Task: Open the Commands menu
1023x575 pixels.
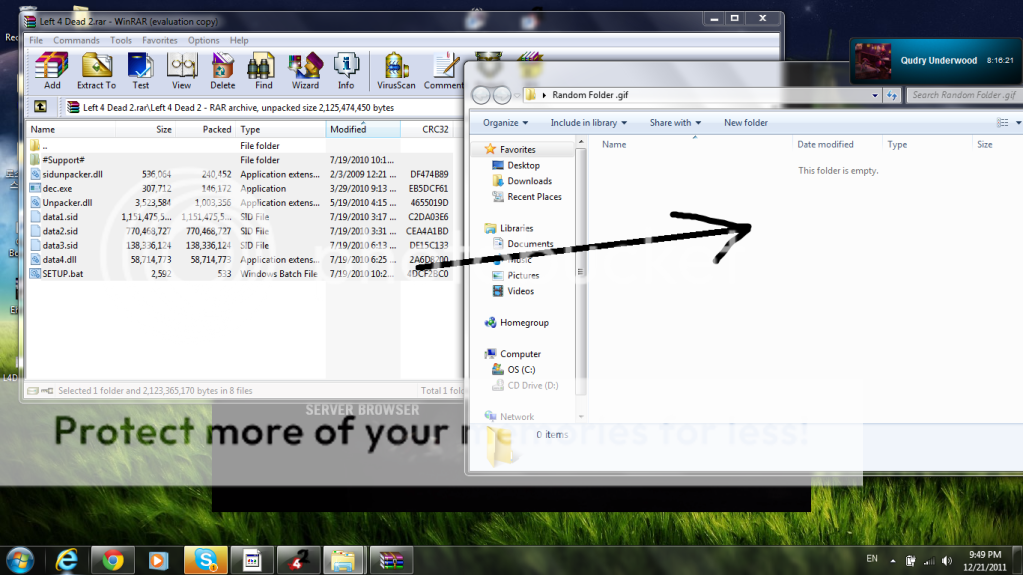Action: point(76,40)
